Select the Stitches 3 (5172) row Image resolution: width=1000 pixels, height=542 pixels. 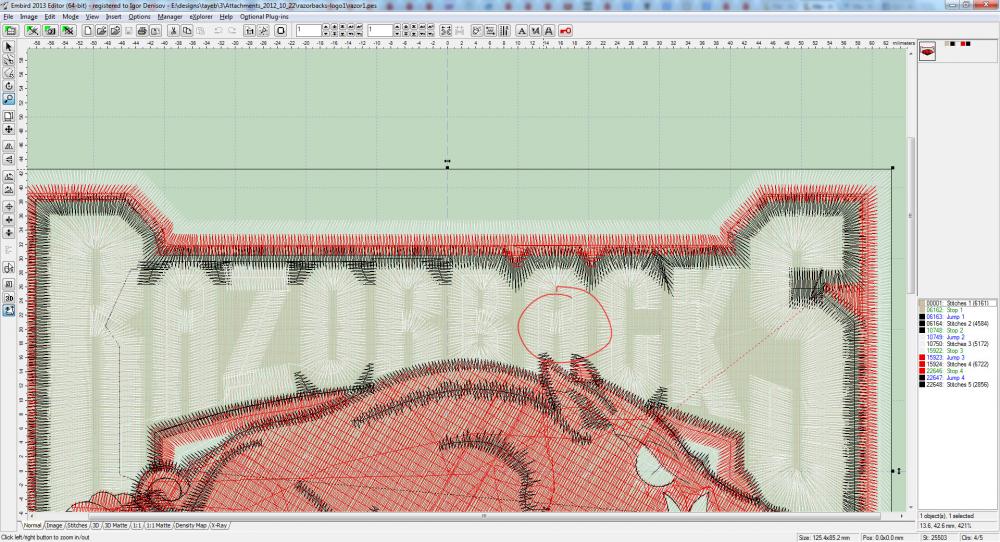point(957,344)
